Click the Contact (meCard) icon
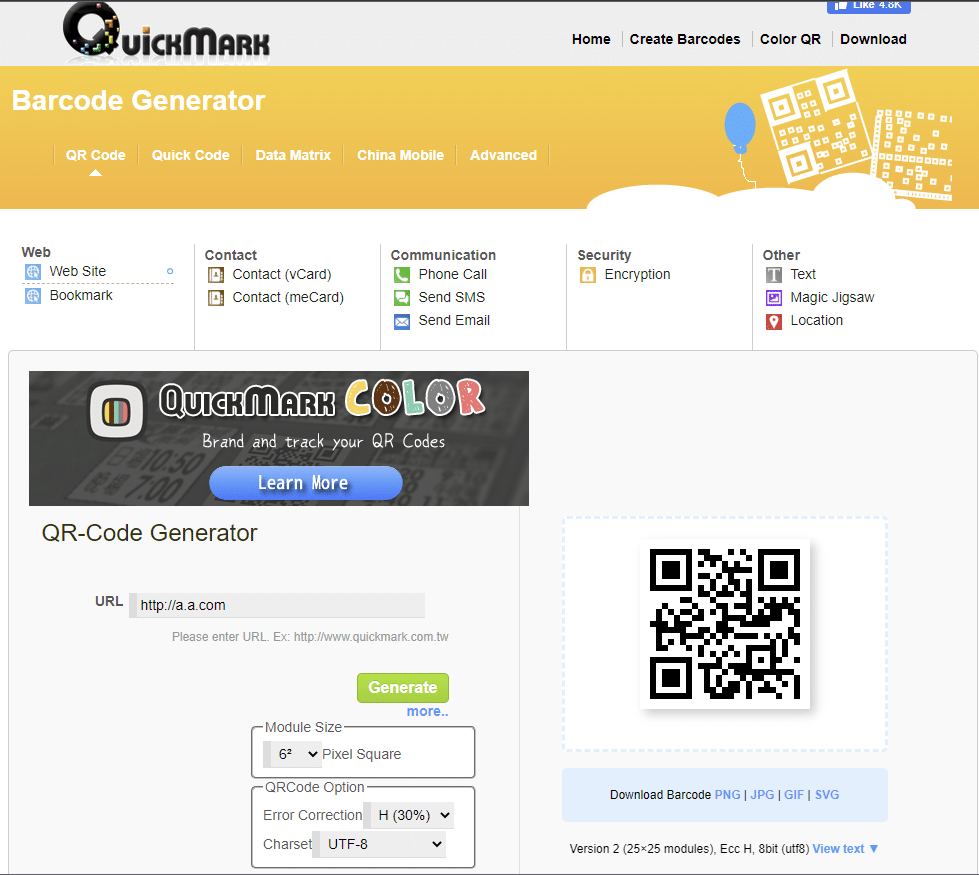979x875 pixels. click(x=216, y=298)
